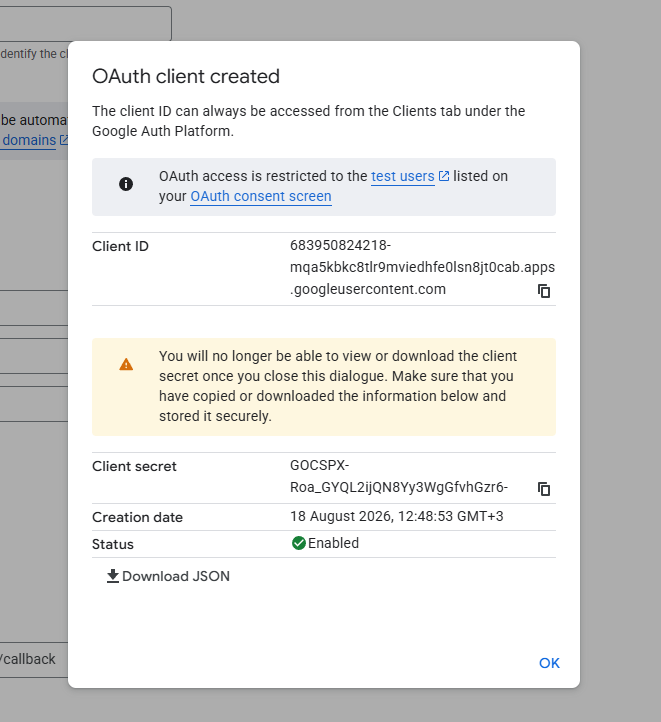The image size is (661, 722).
Task: Click the OAuth client created heading
Action: (186, 76)
